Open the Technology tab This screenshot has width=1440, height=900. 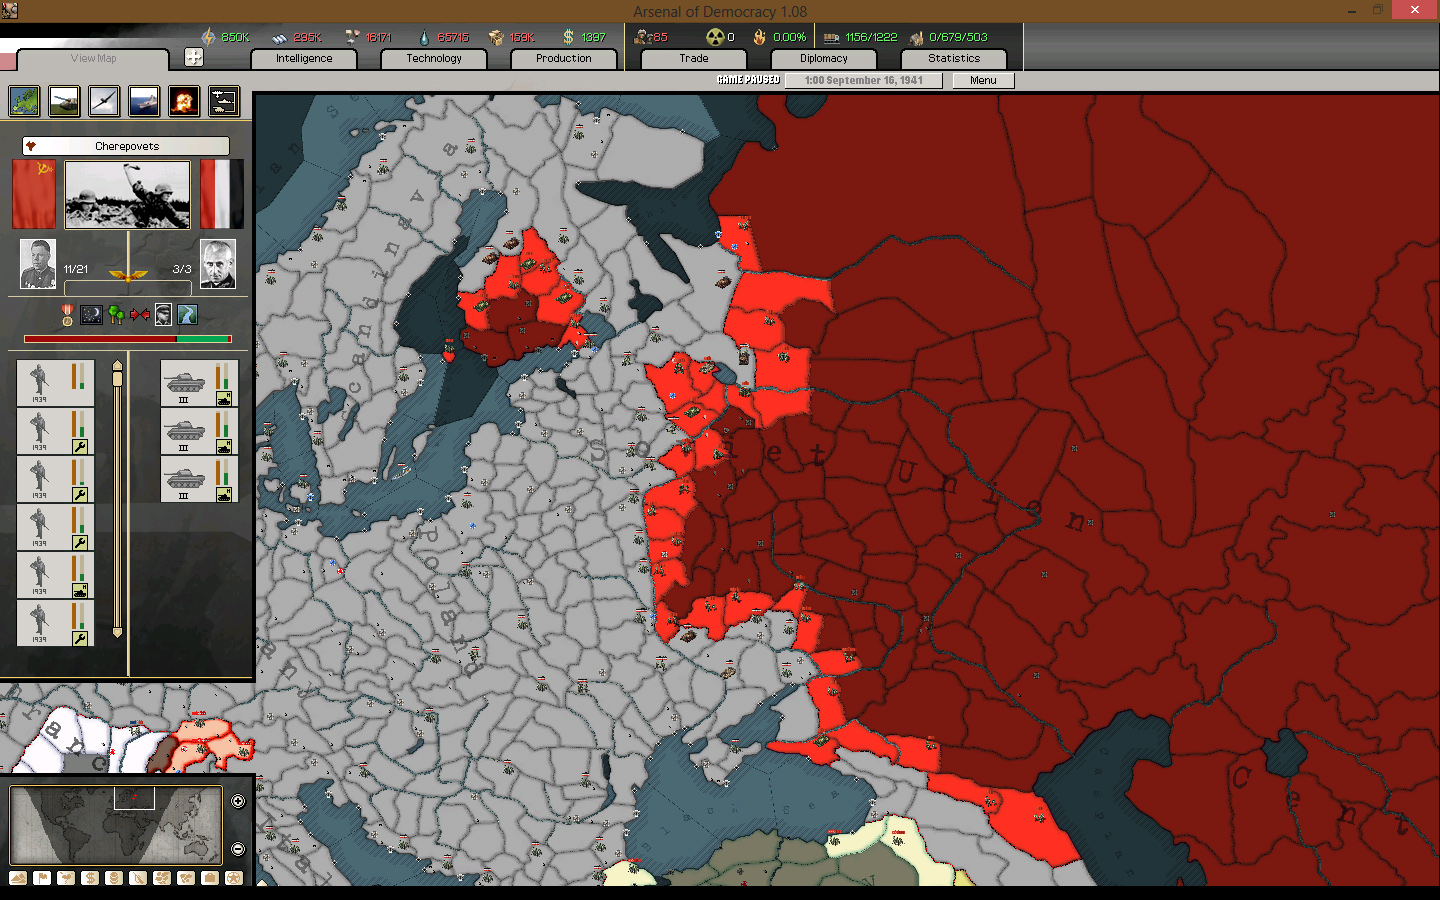pyautogui.click(x=434, y=59)
